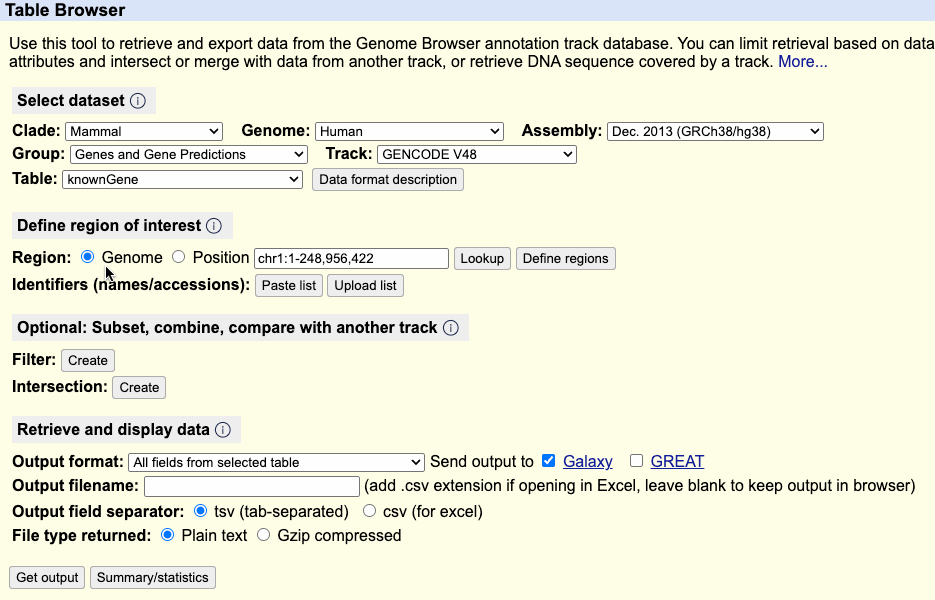Image resolution: width=935 pixels, height=600 pixels.
Task: Select Gzip compressed file type
Action: point(264,535)
